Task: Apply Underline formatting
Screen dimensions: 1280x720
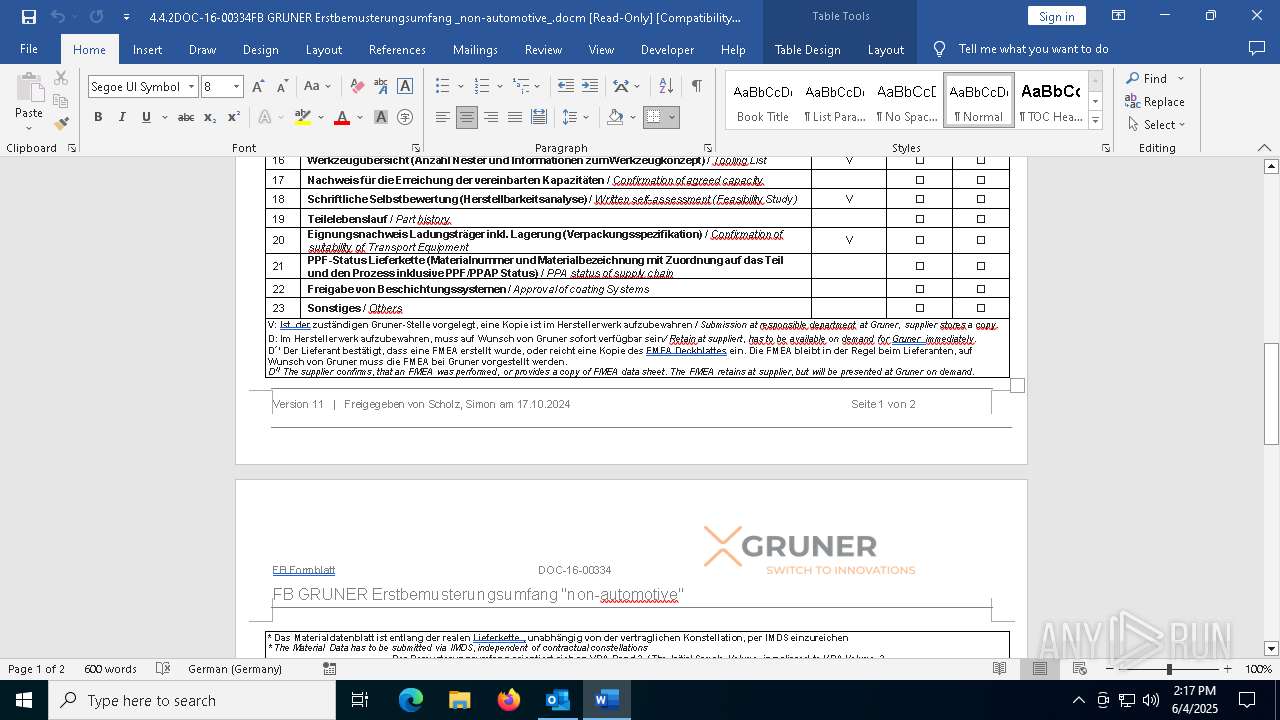Action: [146, 117]
